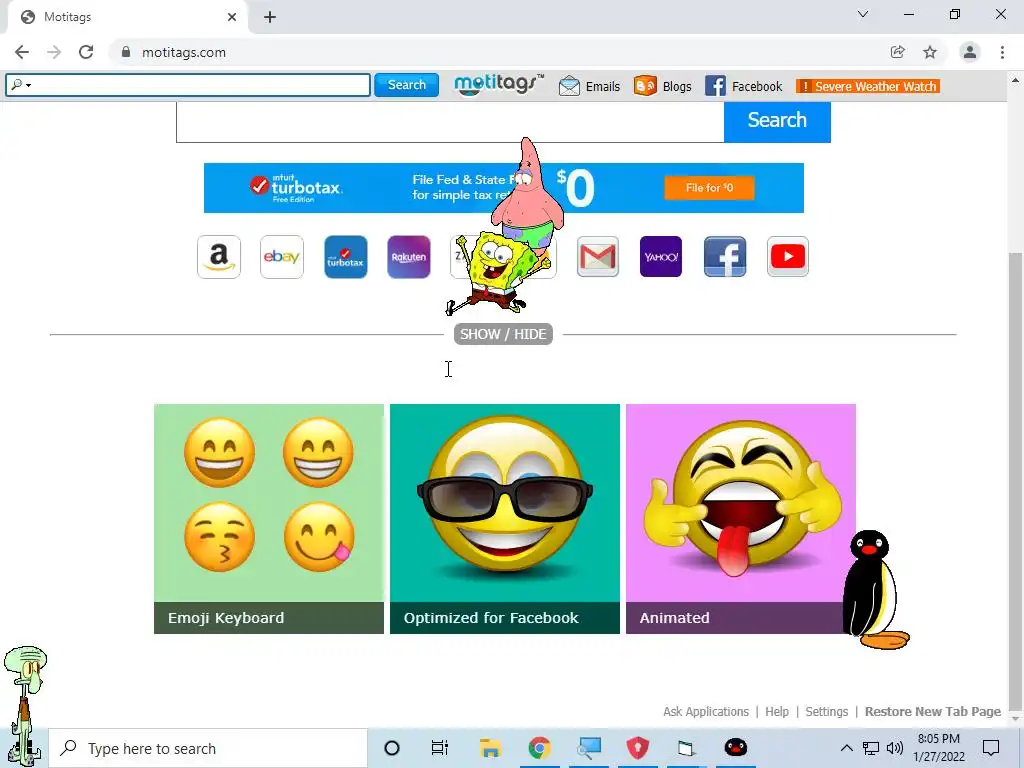Open the Gmail shortcut icon
1024x768 pixels.
(598, 257)
